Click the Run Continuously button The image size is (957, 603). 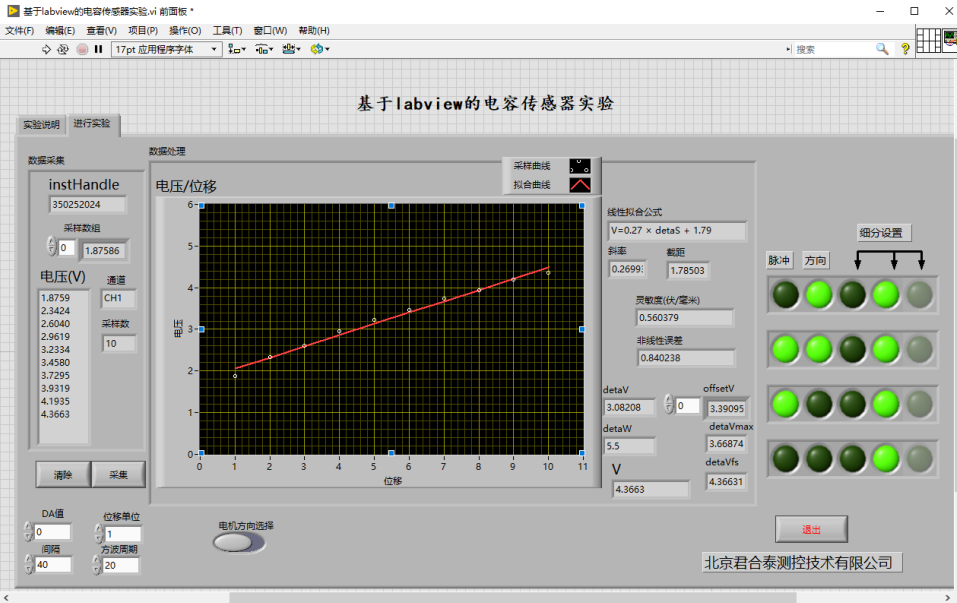pos(63,49)
